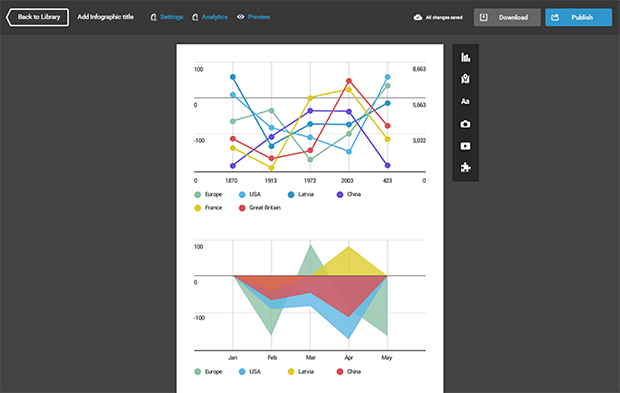Click the 1973 x-axis label

tap(310, 181)
